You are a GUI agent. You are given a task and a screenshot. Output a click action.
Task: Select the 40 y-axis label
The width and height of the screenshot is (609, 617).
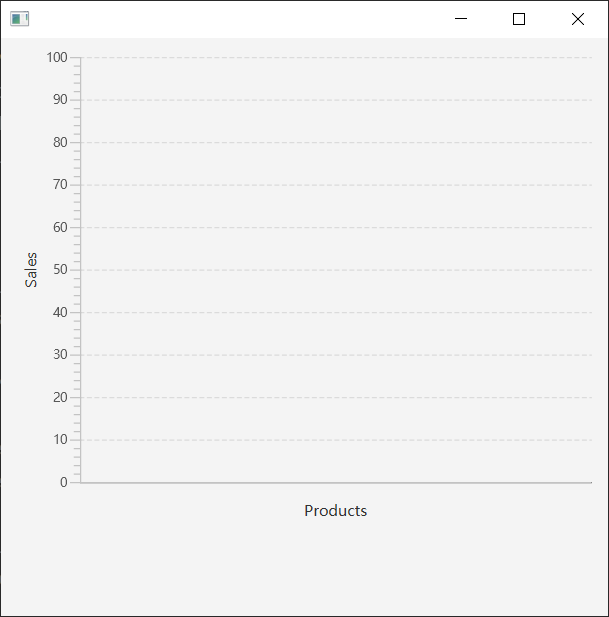click(x=59, y=312)
